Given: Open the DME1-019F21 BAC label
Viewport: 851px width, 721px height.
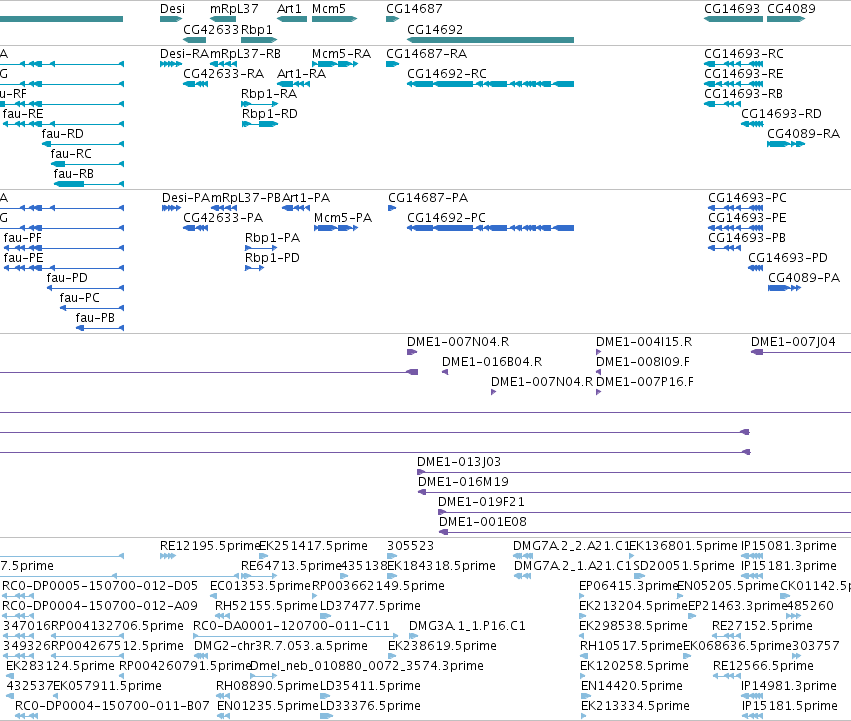Looking at the screenshot, I should pyautogui.click(x=481, y=503).
